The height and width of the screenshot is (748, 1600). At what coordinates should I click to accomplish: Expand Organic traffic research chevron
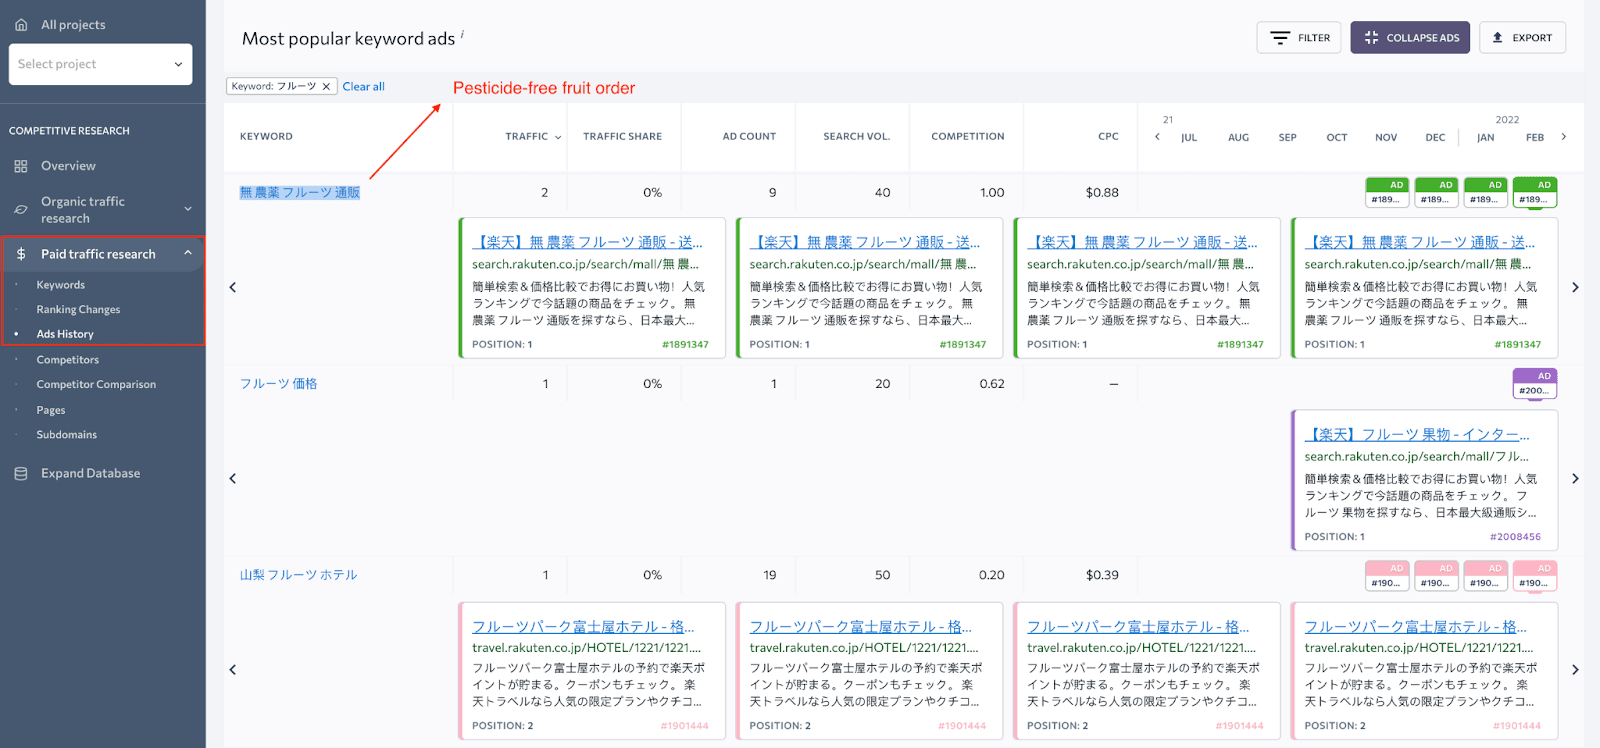187,209
